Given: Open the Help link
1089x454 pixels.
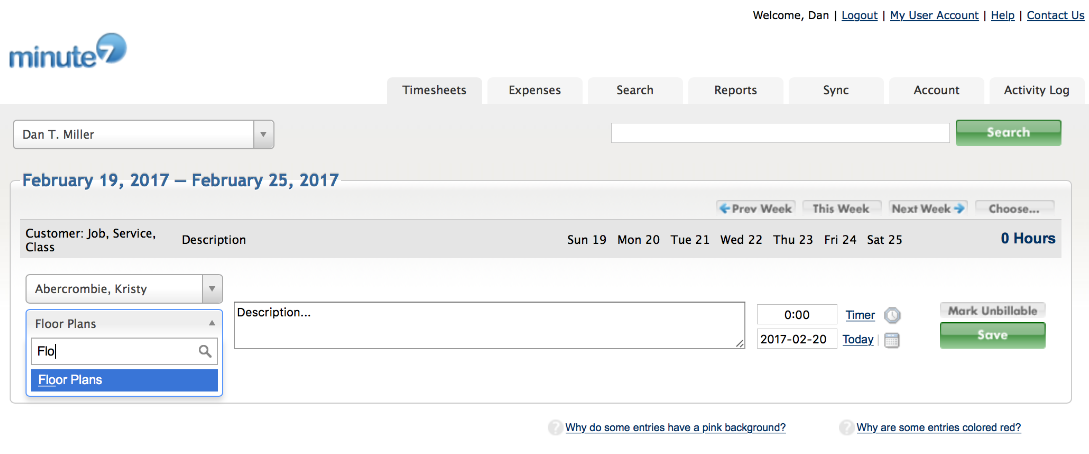Looking at the screenshot, I should pos(1003,15).
